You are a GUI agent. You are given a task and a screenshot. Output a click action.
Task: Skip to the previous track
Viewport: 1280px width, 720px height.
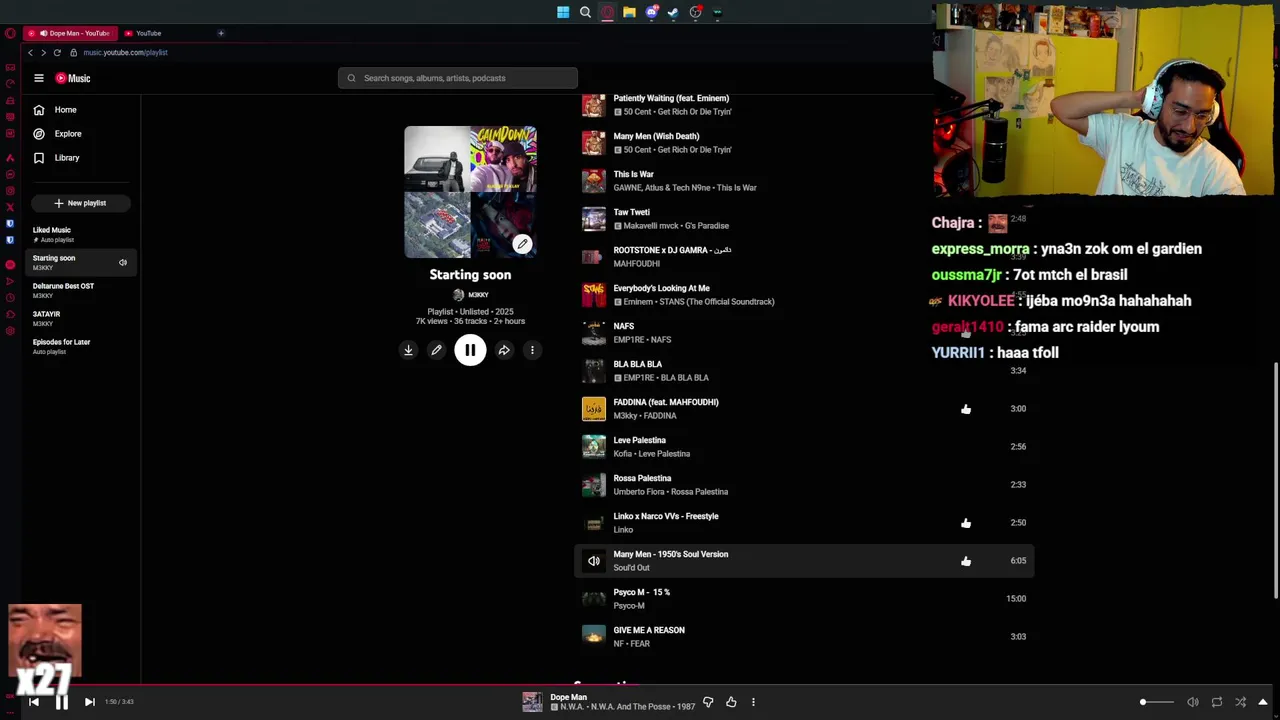pos(33,702)
